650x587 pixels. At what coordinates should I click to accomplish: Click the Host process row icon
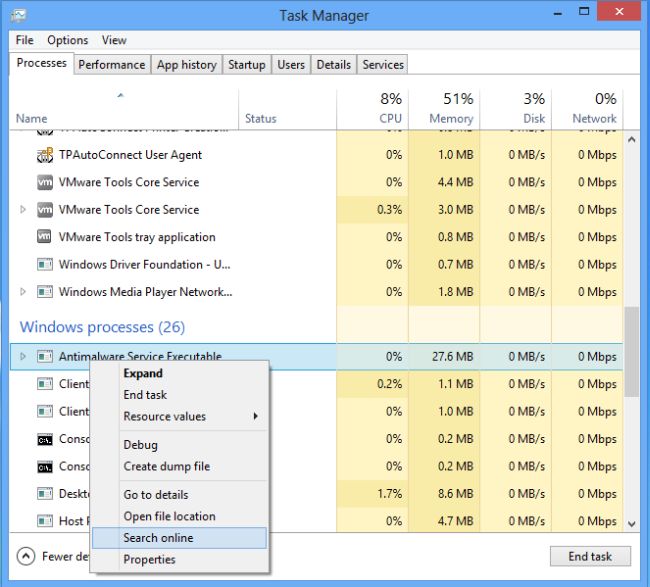click(x=45, y=521)
